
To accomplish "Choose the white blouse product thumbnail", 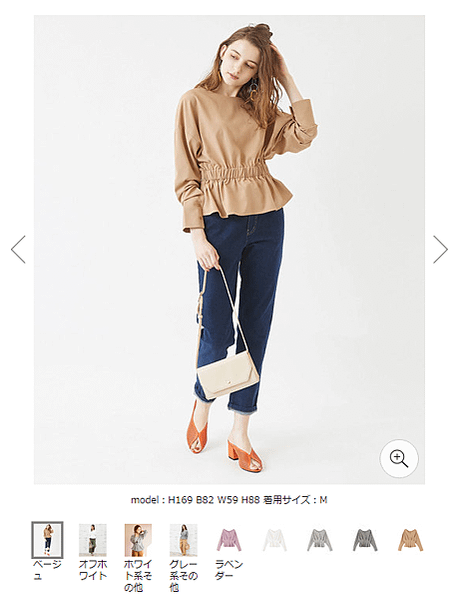I will (x=275, y=540).
